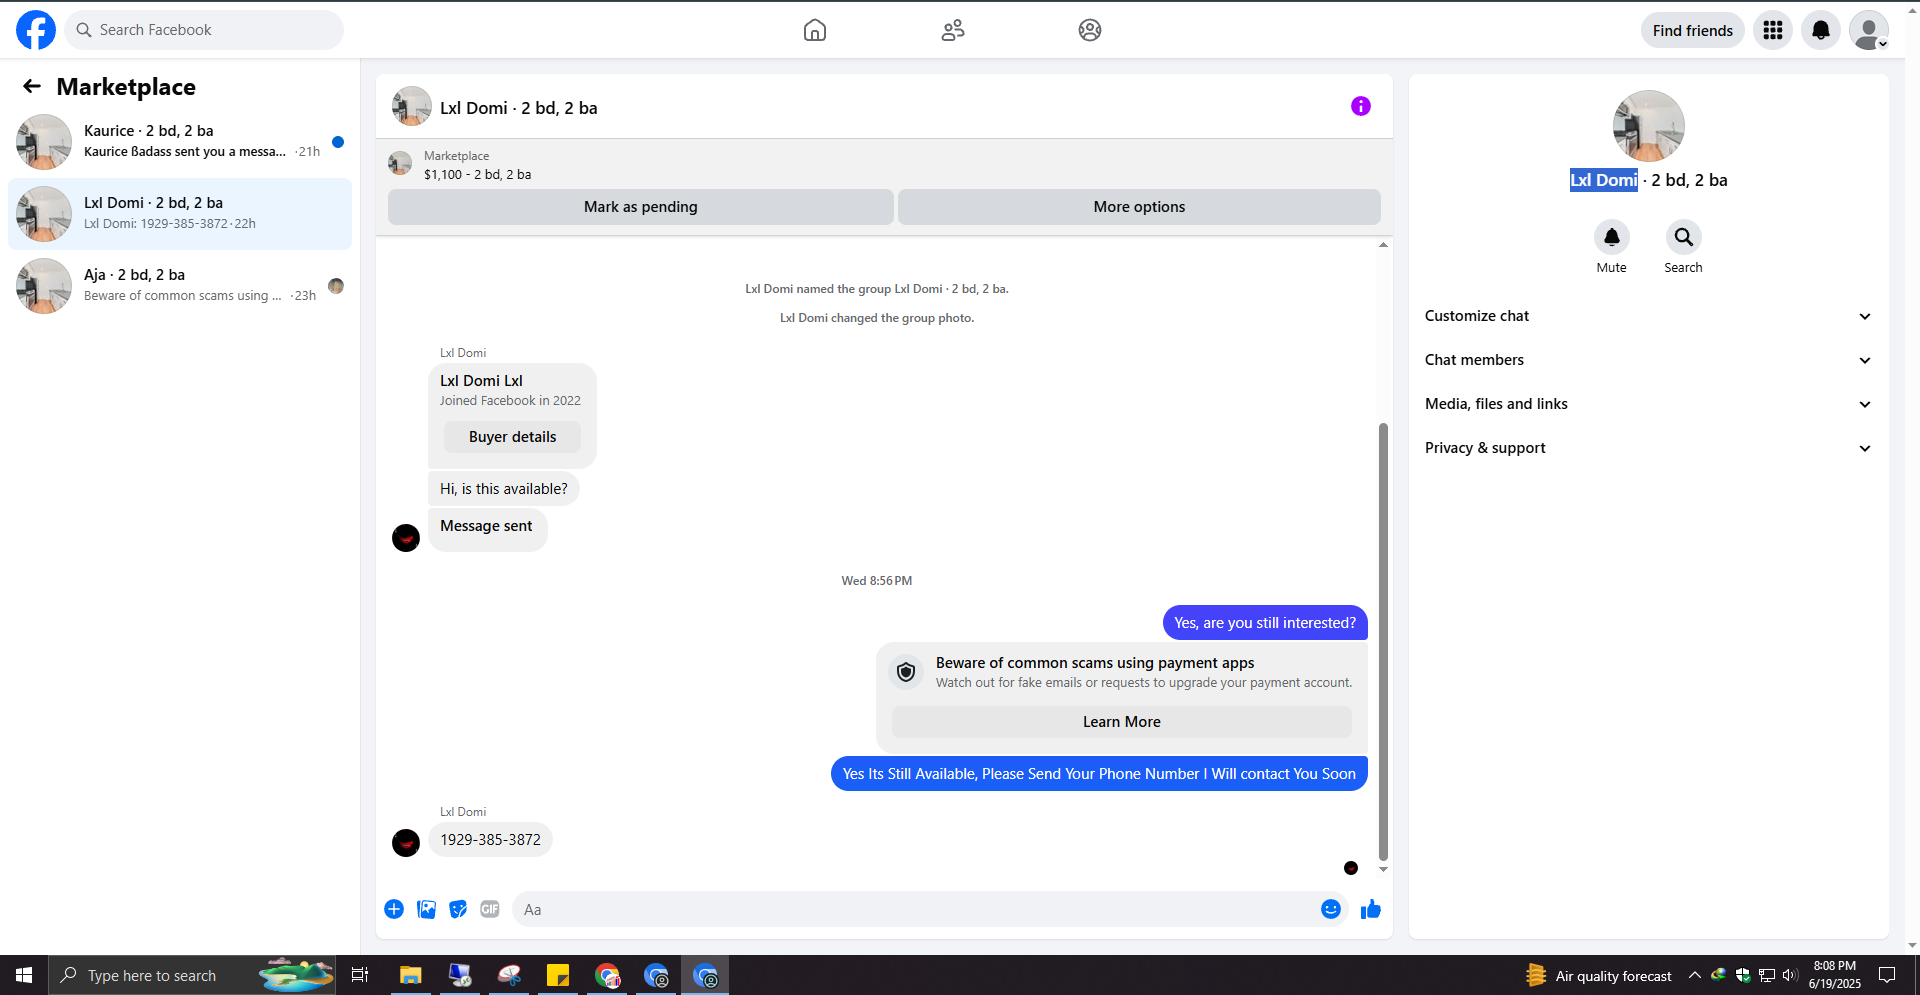Click 'Yes, are you still interested?' message
The image size is (1920, 995).
pyautogui.click(x=1265, y=623)
